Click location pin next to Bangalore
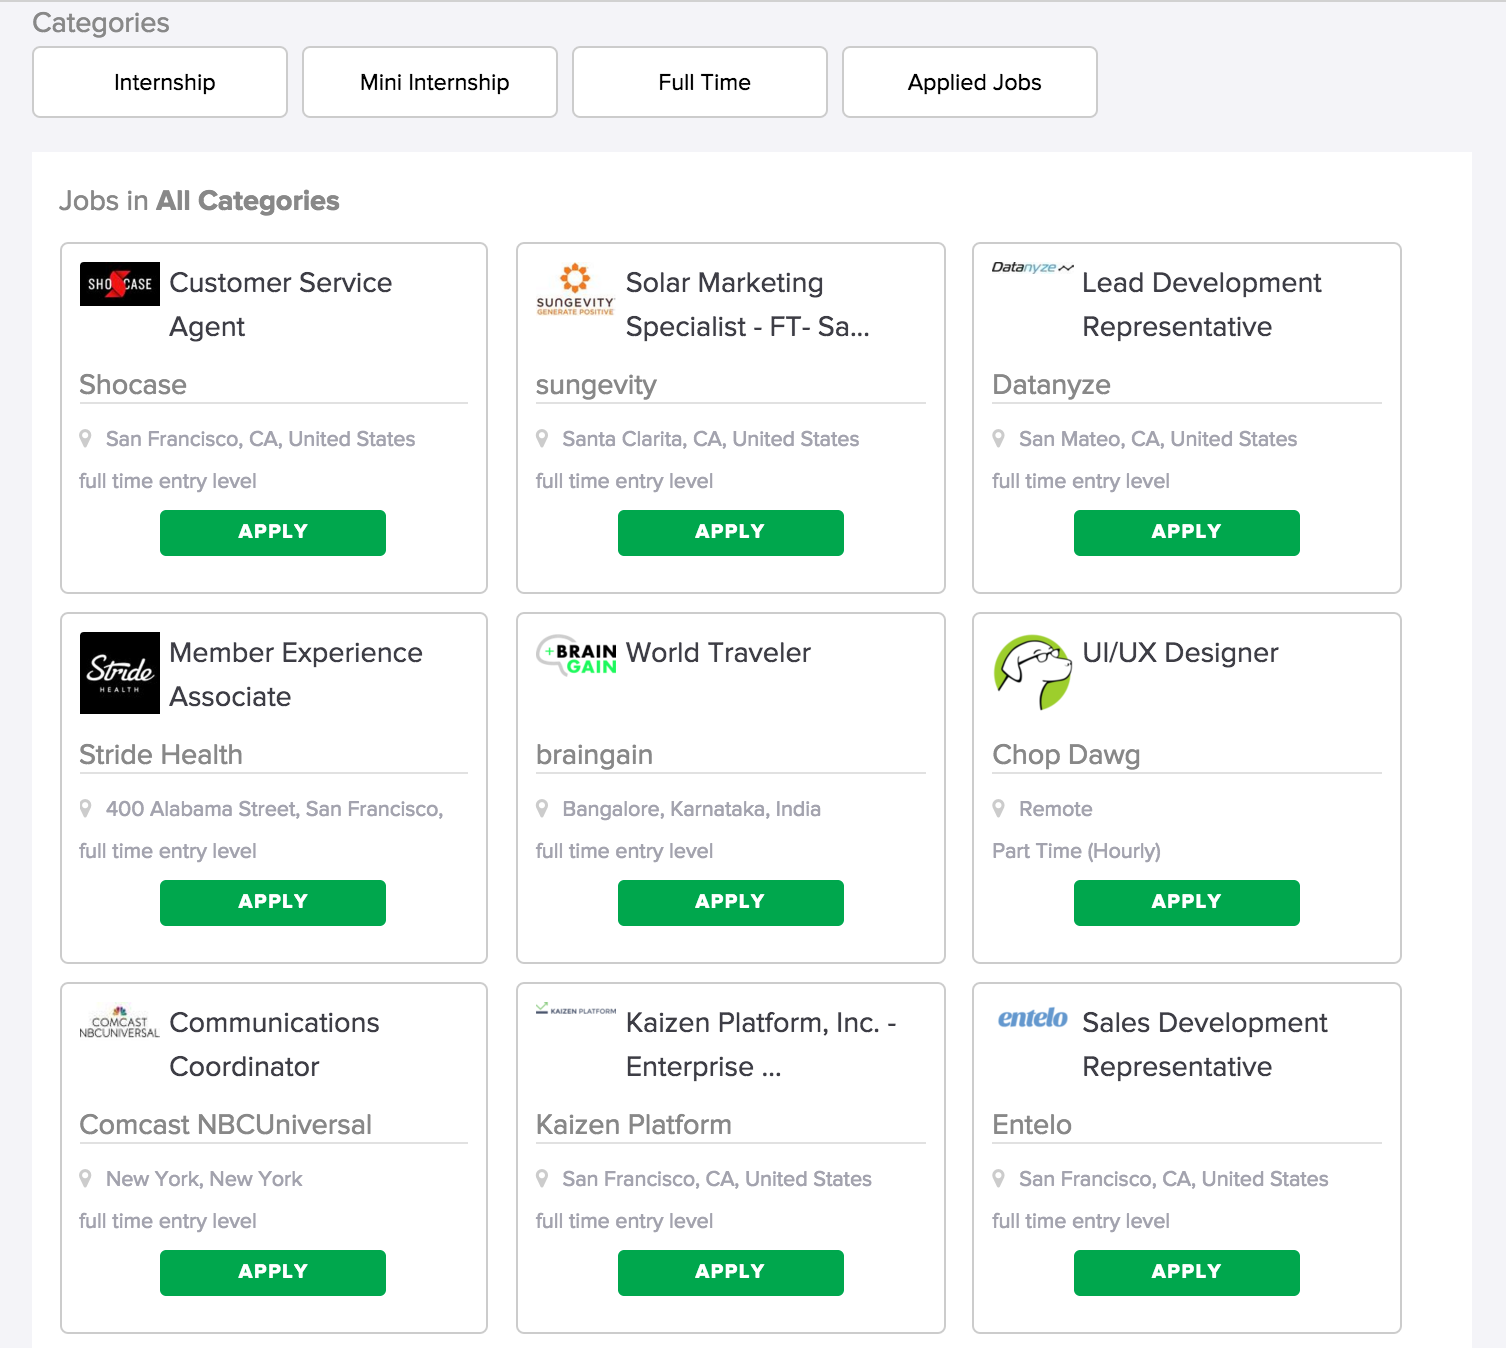The image size is (1506, 1348). (x=542, y=808)
